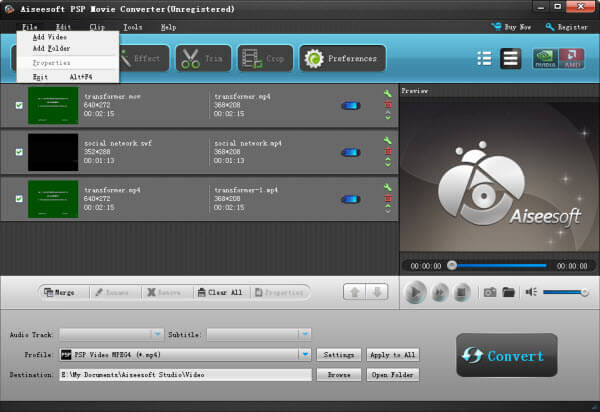This screenshot has height=412, width=600.
Task: Uncheck the social network.swf checkbox
Action: pos(19,152)
